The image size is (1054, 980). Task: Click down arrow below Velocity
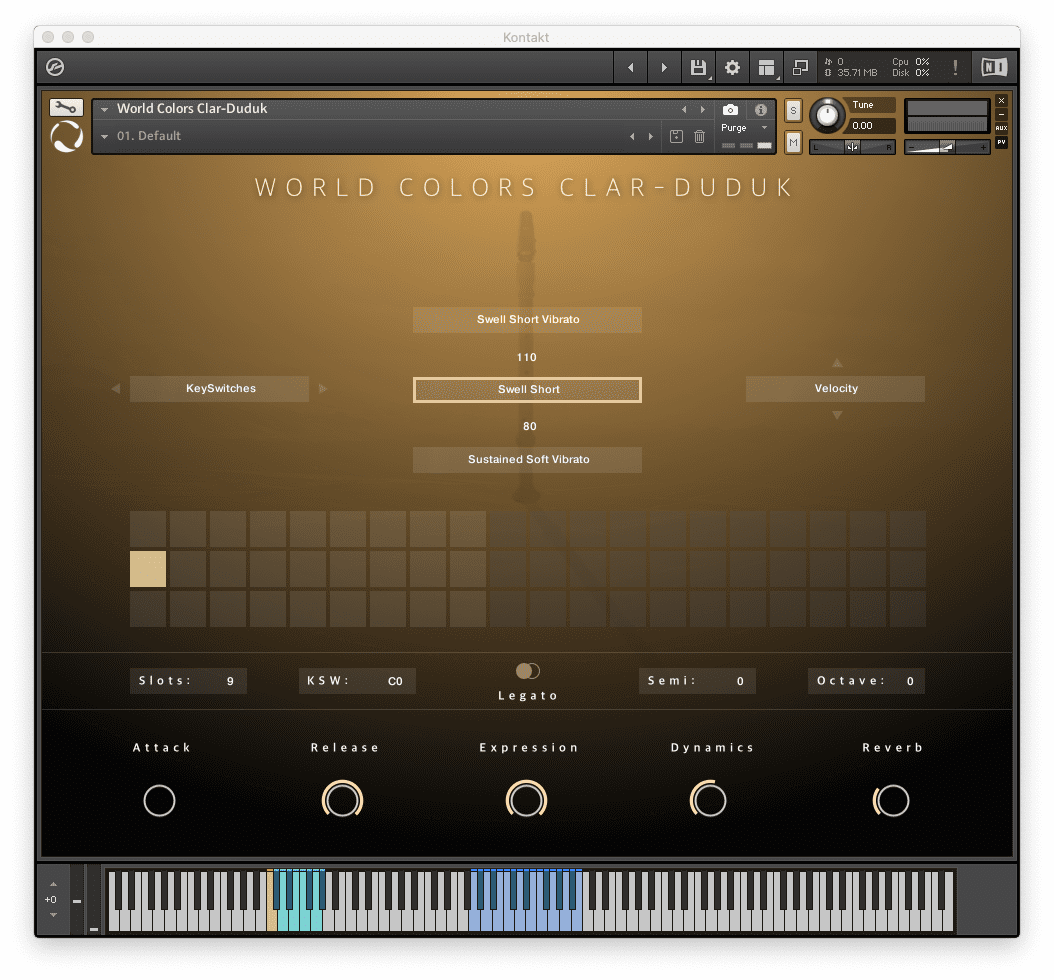[837, 415]
